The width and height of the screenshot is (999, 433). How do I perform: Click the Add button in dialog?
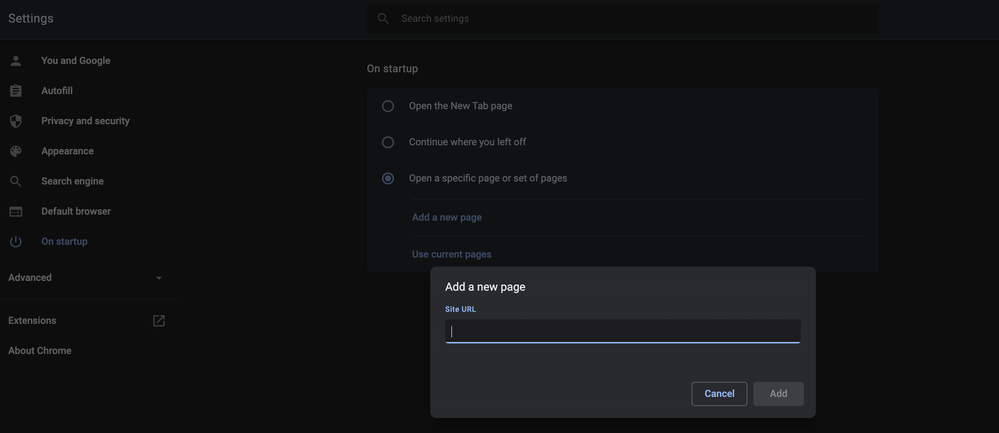[779, 394]
